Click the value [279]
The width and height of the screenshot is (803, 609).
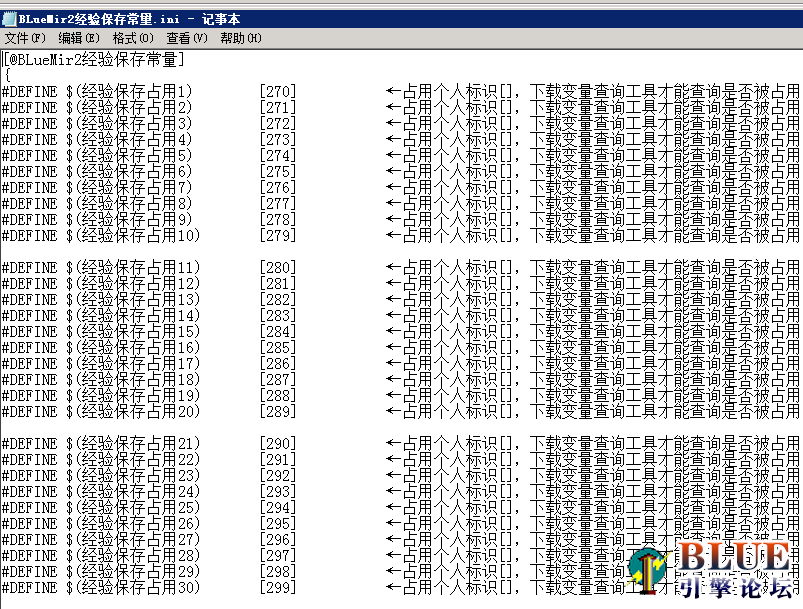[x=277, y=235]
